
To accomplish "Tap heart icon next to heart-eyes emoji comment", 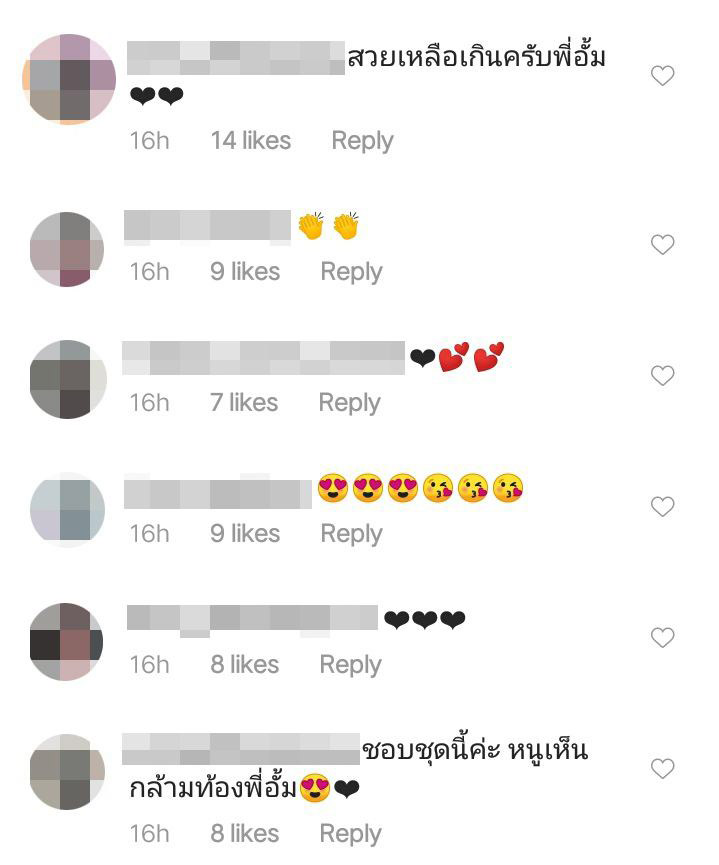I will click(x=662, y=506).
